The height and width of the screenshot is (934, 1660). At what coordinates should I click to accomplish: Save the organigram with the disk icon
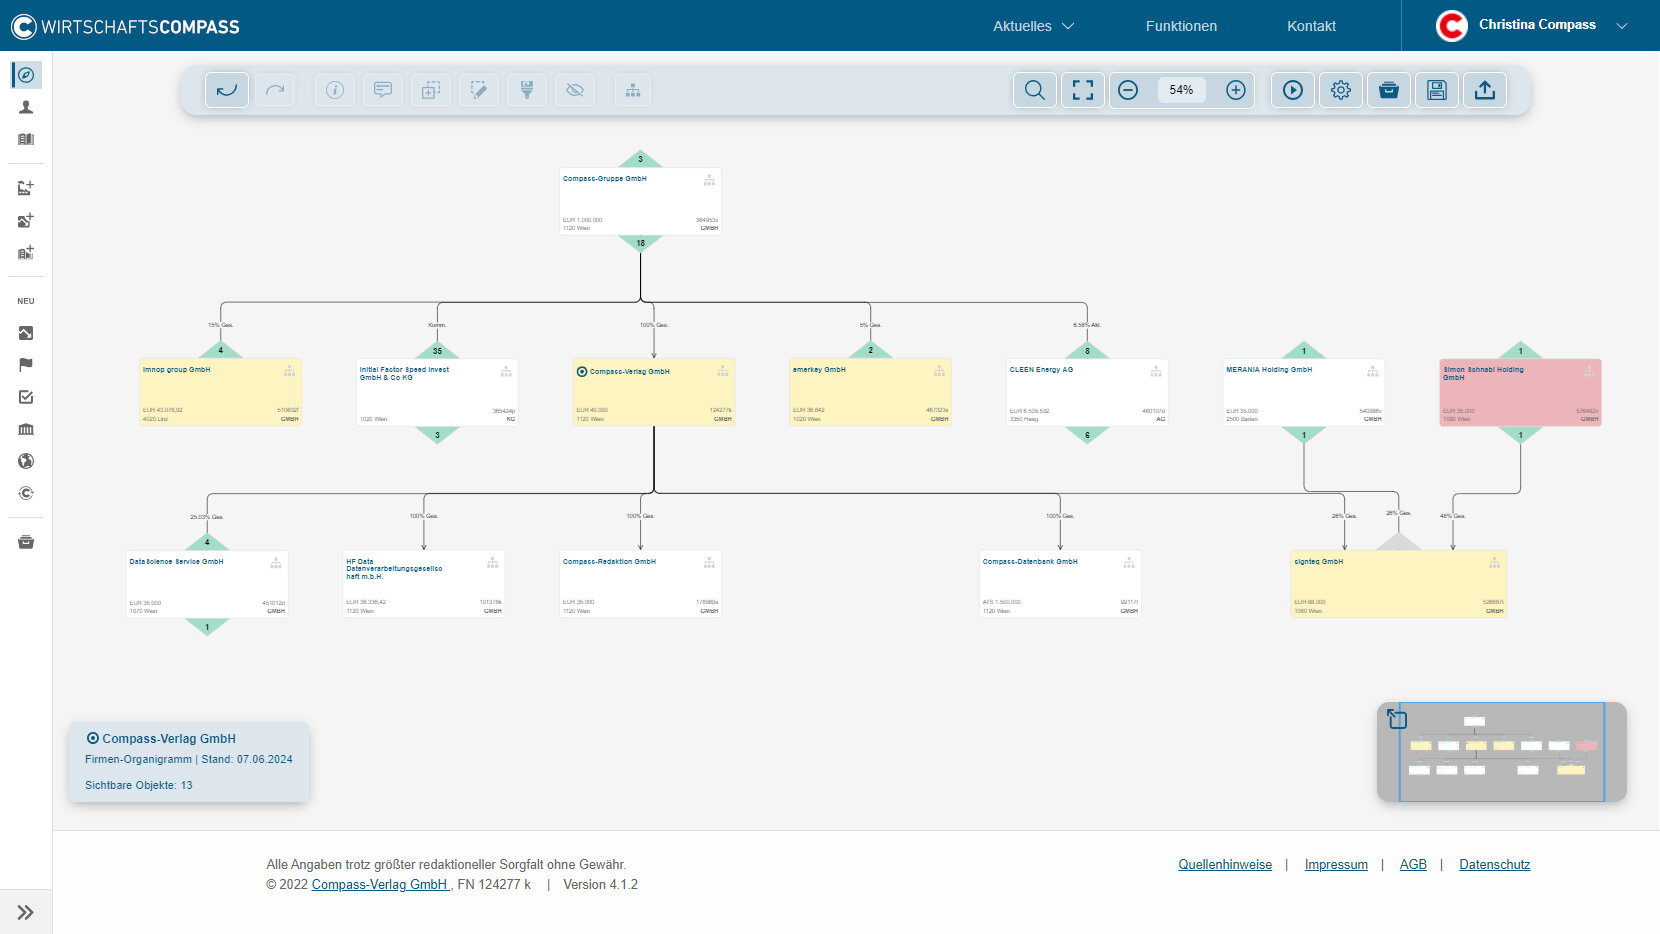click(x=1437, y=90)
